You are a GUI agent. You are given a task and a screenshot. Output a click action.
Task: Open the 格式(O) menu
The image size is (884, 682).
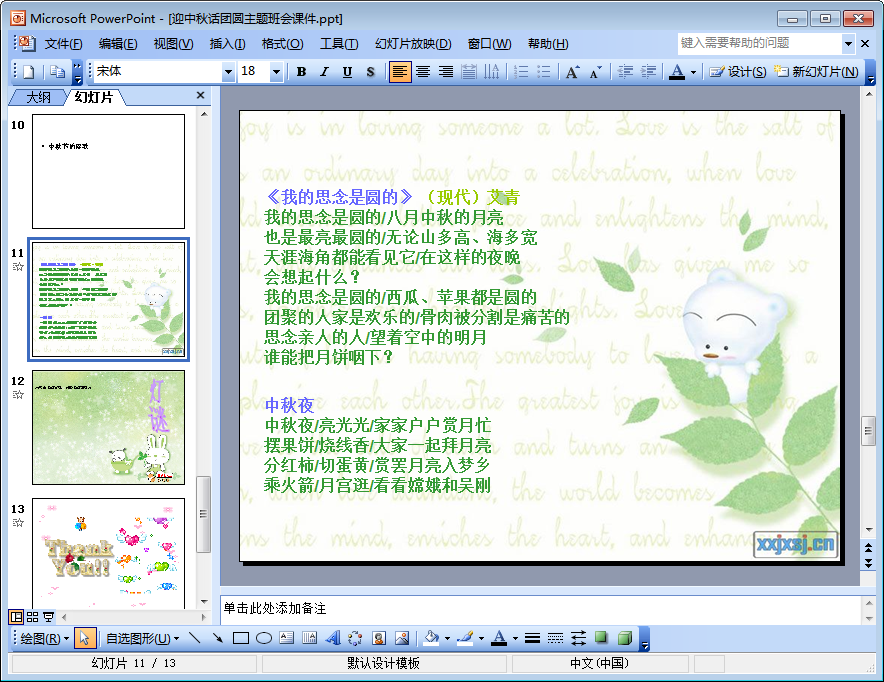(282, 44)
